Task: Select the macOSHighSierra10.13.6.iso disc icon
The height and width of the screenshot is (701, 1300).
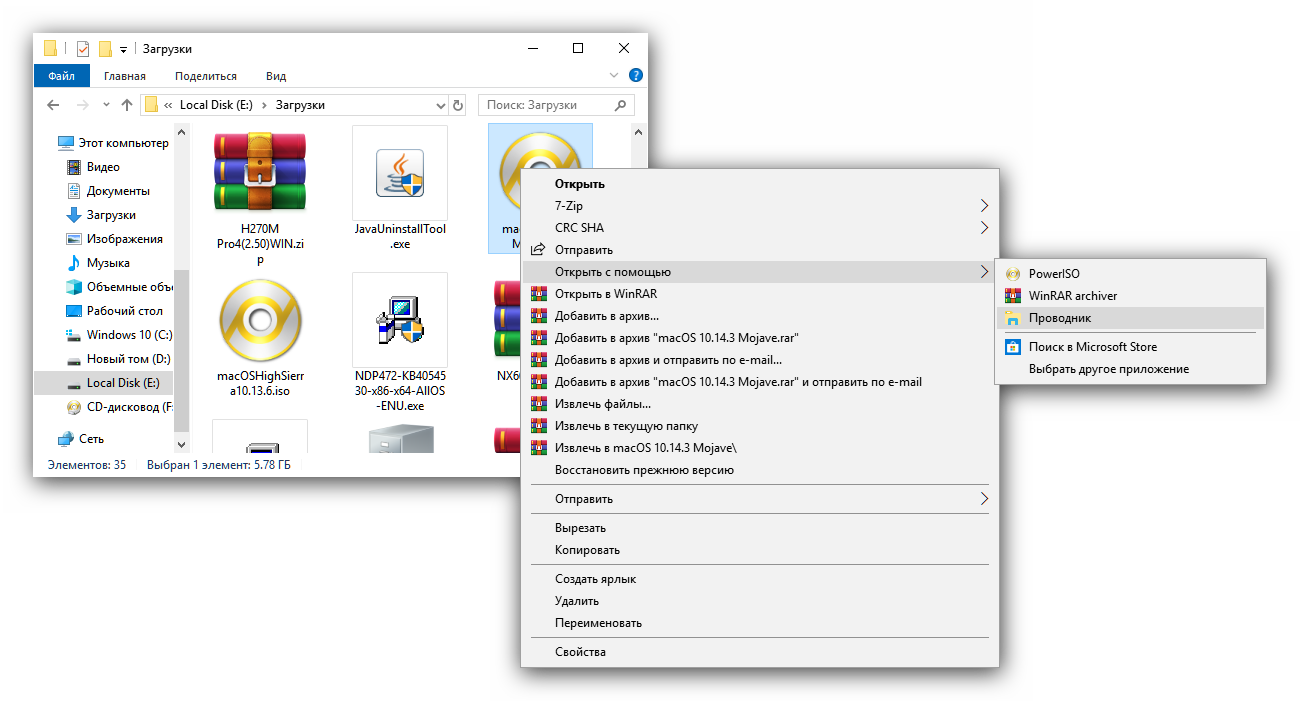Action: pos(259,320)
